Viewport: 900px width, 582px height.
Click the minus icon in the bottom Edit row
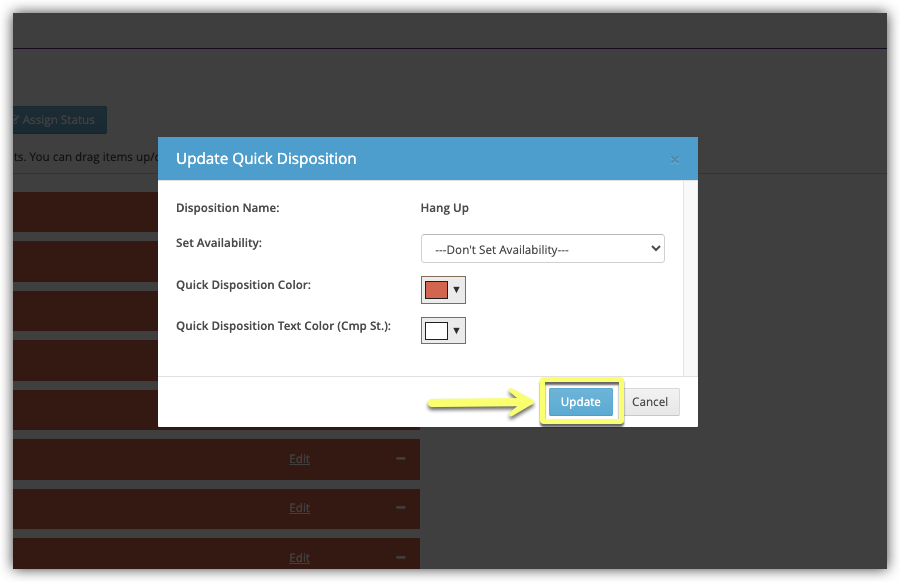pyautogui.click(x=401, y=557)
